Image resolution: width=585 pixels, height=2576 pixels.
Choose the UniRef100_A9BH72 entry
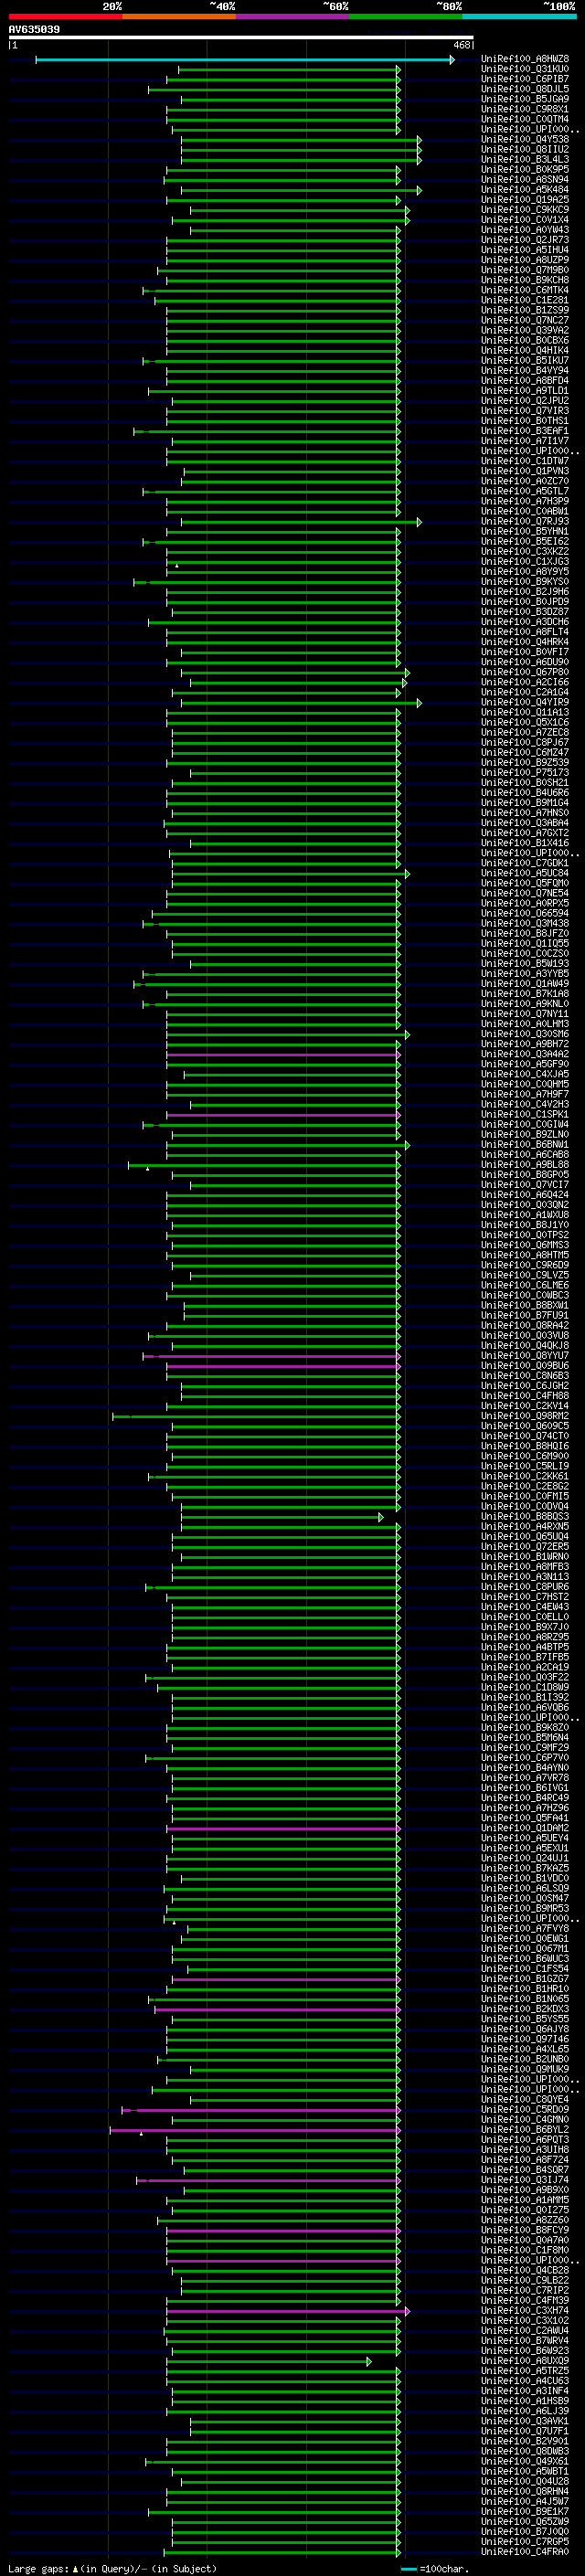[525, 1044]
